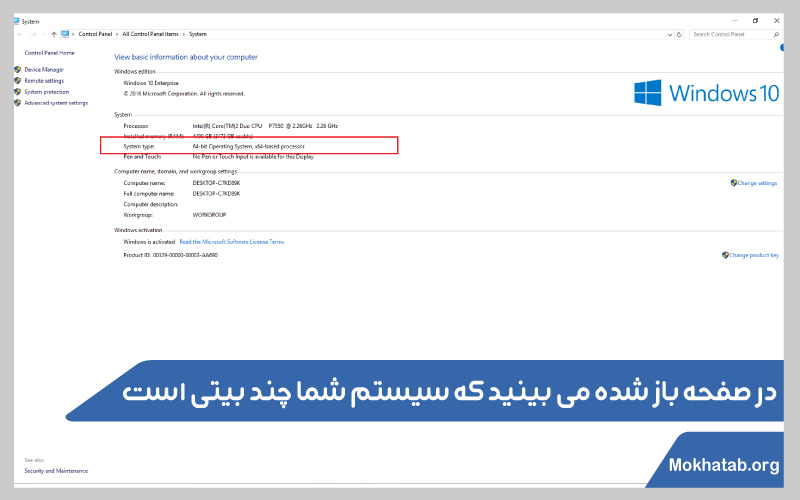Screen dimensions: 800x500
Task: Click the Windows 10 Enterprise edition text
Action: point(151,83)
